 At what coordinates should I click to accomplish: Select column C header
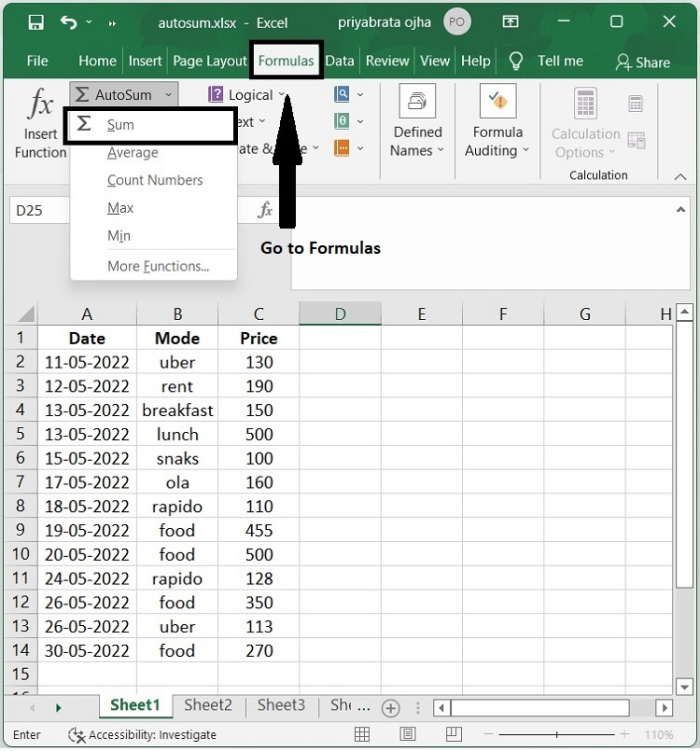click(259, 314)
